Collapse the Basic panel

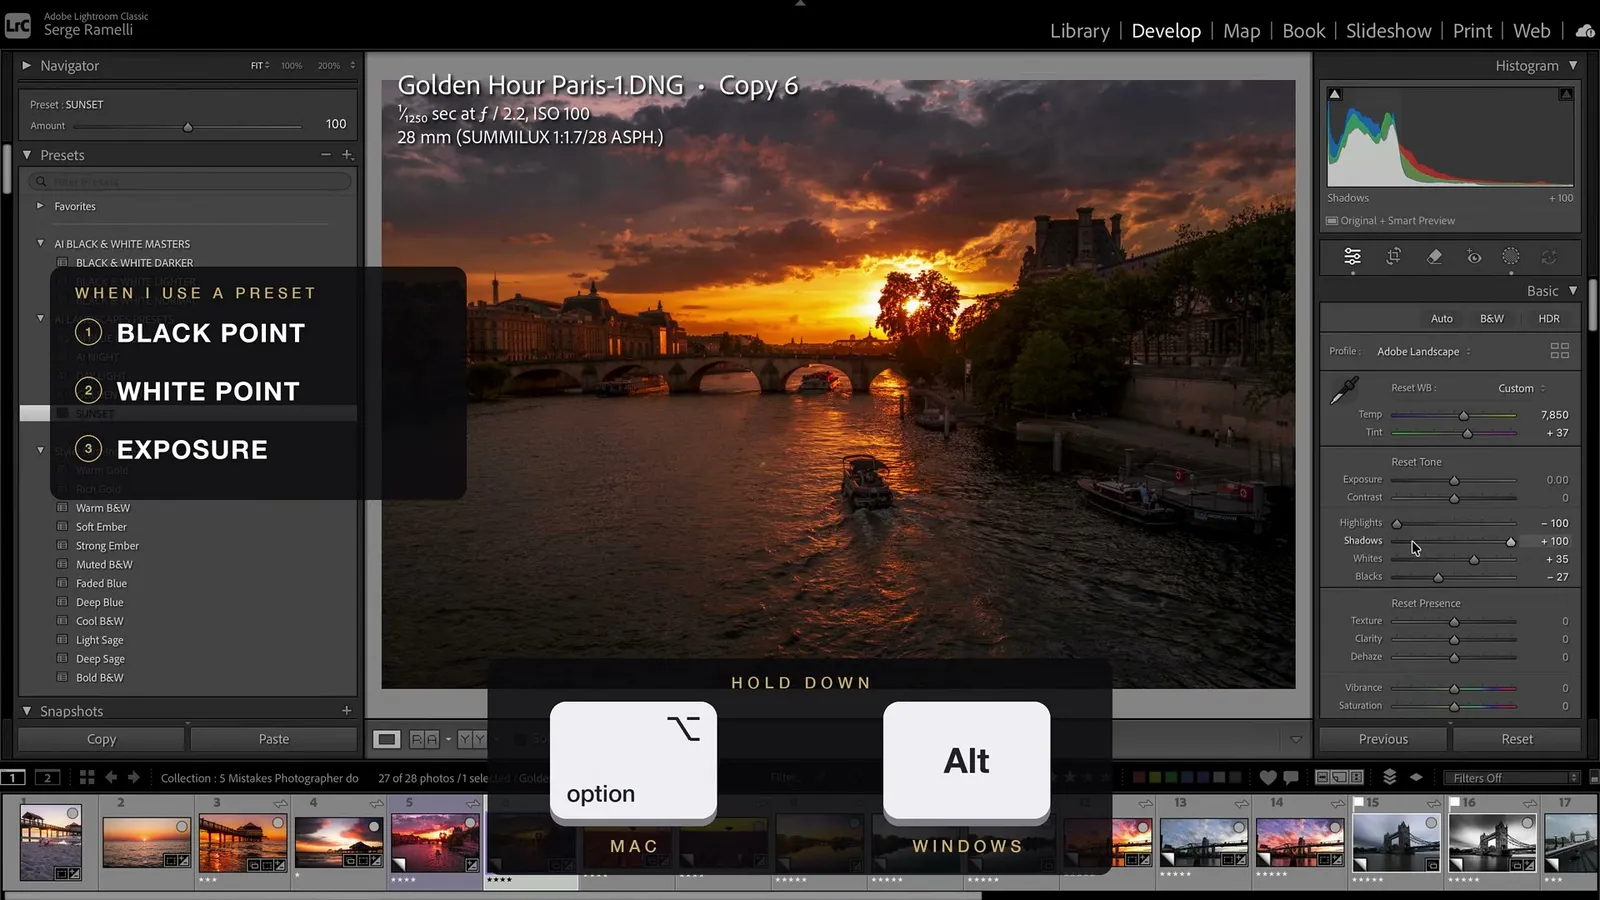(1573, 291)
